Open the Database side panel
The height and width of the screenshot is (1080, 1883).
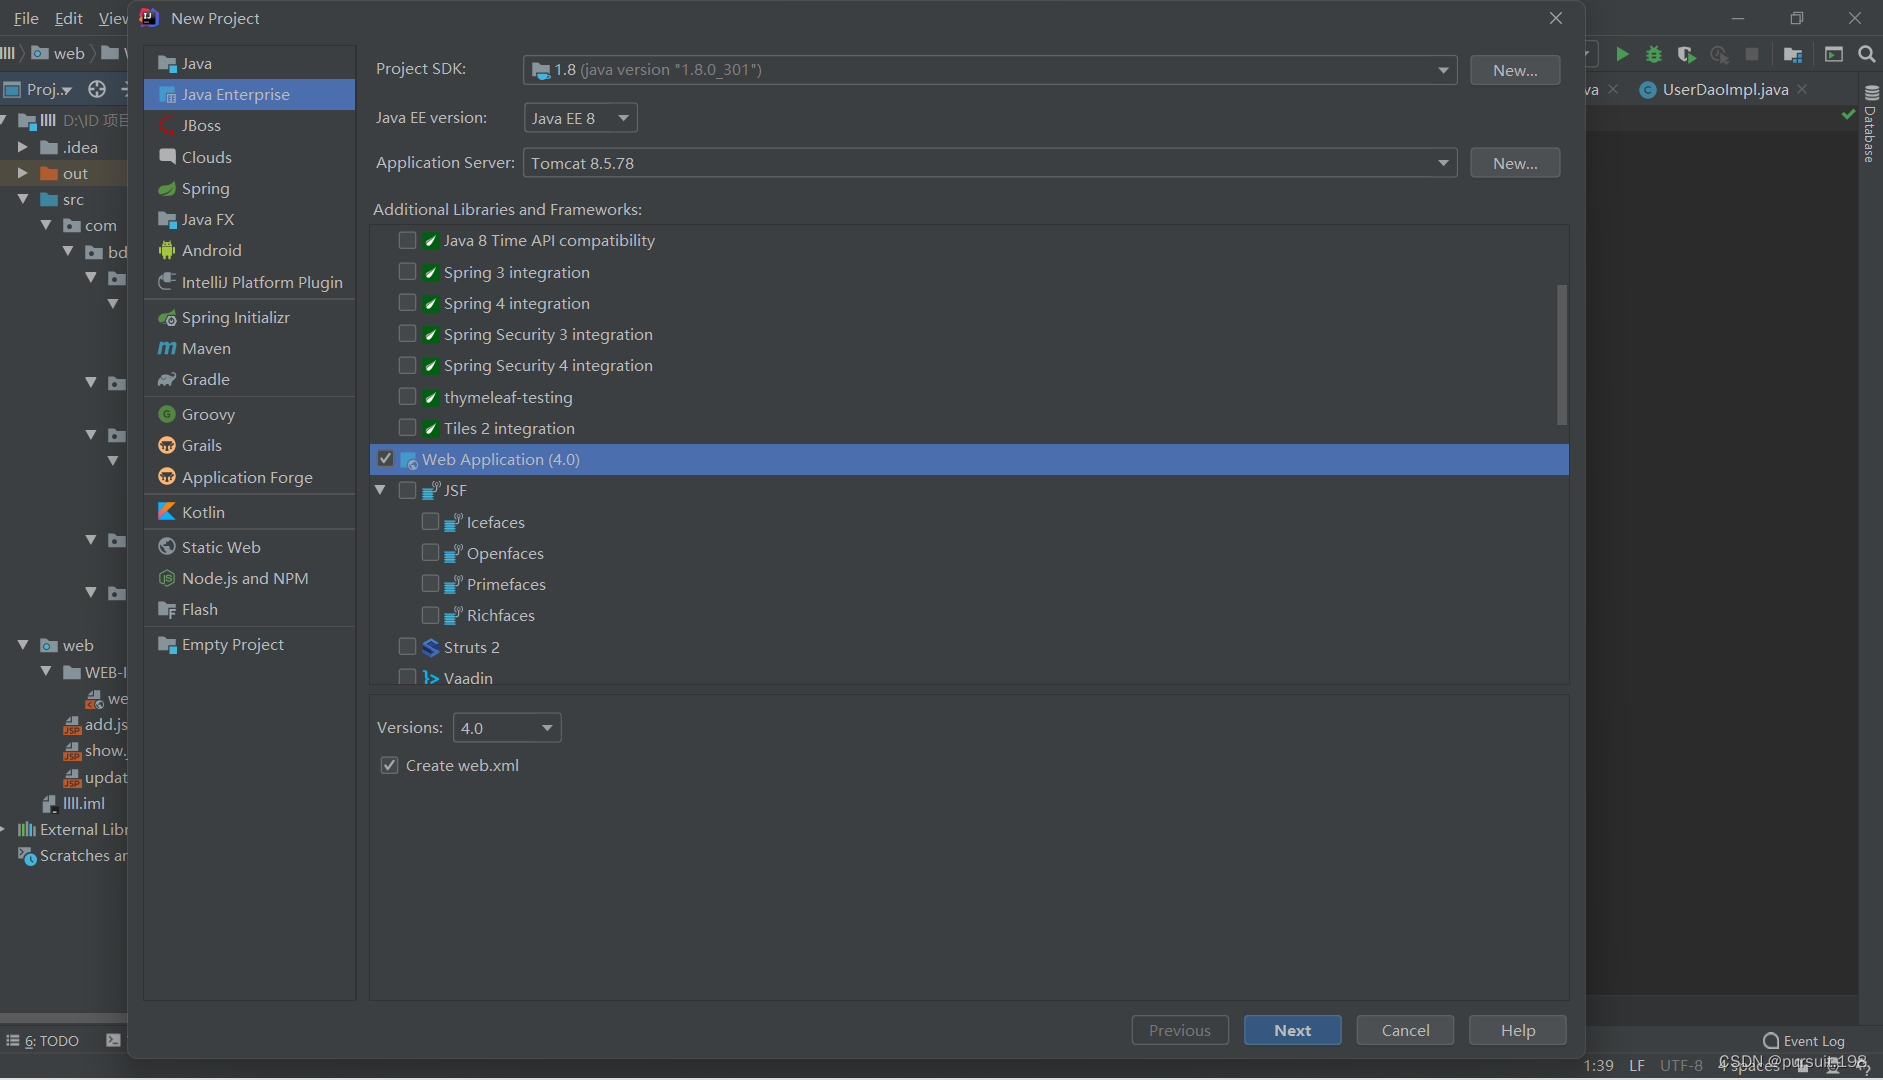(1870, 124)
